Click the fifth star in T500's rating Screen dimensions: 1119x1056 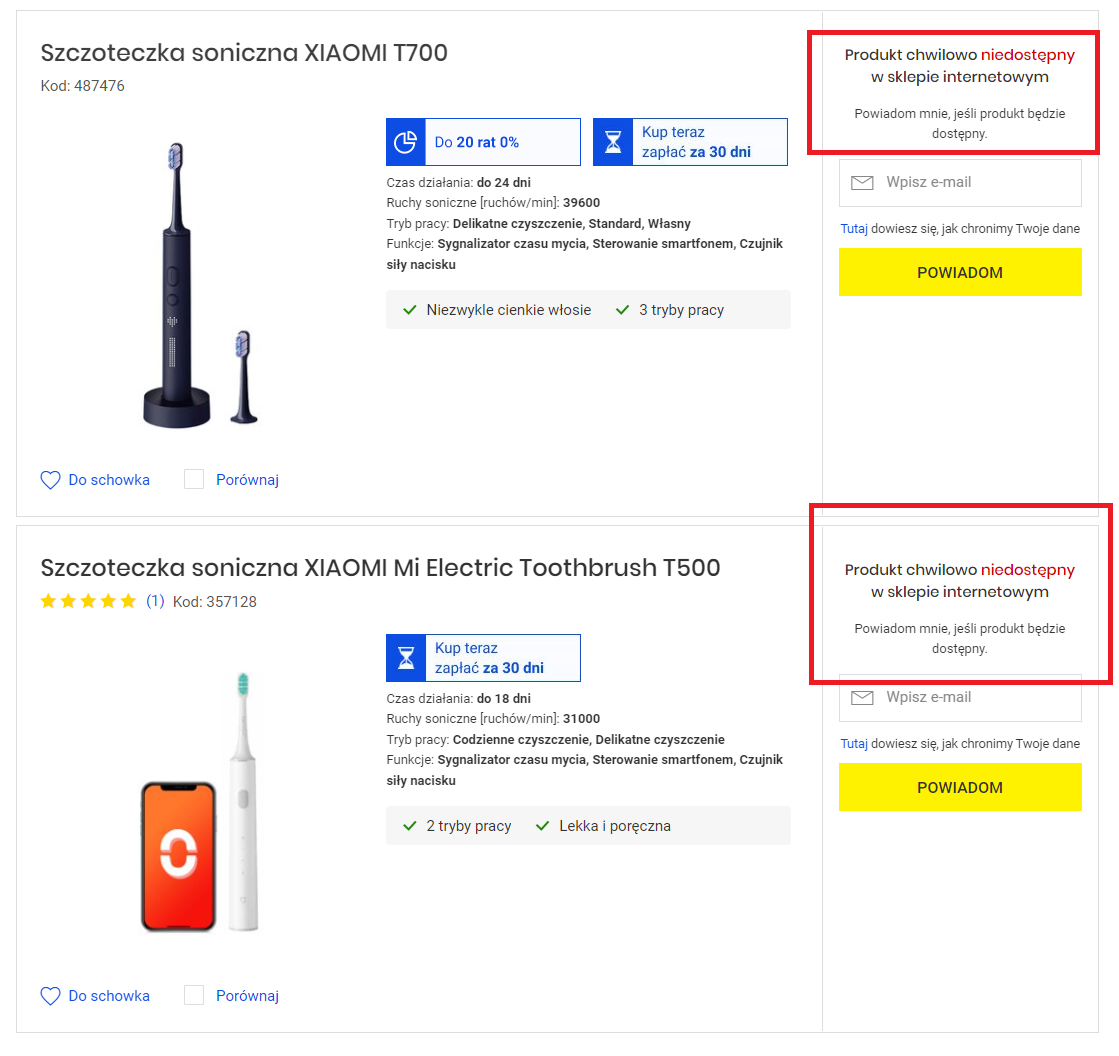coord(127,601)
